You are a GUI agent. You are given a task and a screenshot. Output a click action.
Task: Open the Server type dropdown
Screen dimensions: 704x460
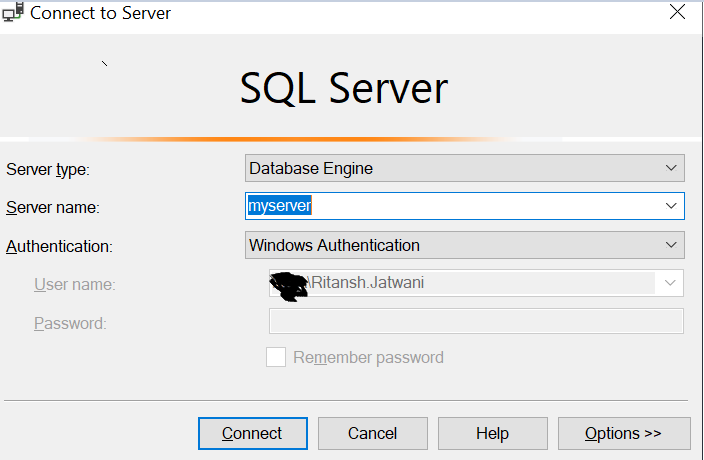pos(464,168)
